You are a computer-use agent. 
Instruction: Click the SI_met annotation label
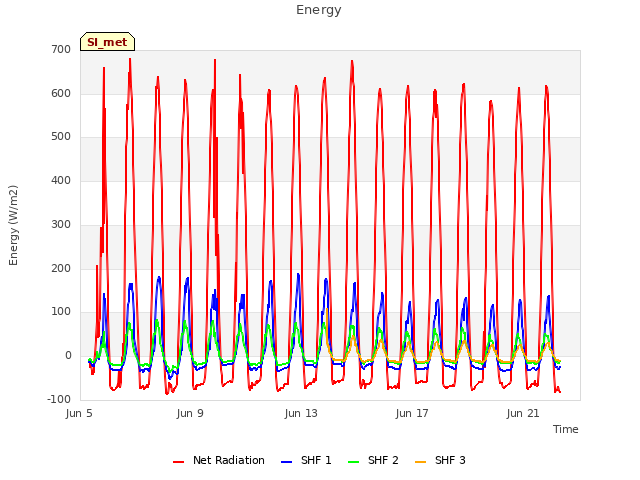(107, 42)
